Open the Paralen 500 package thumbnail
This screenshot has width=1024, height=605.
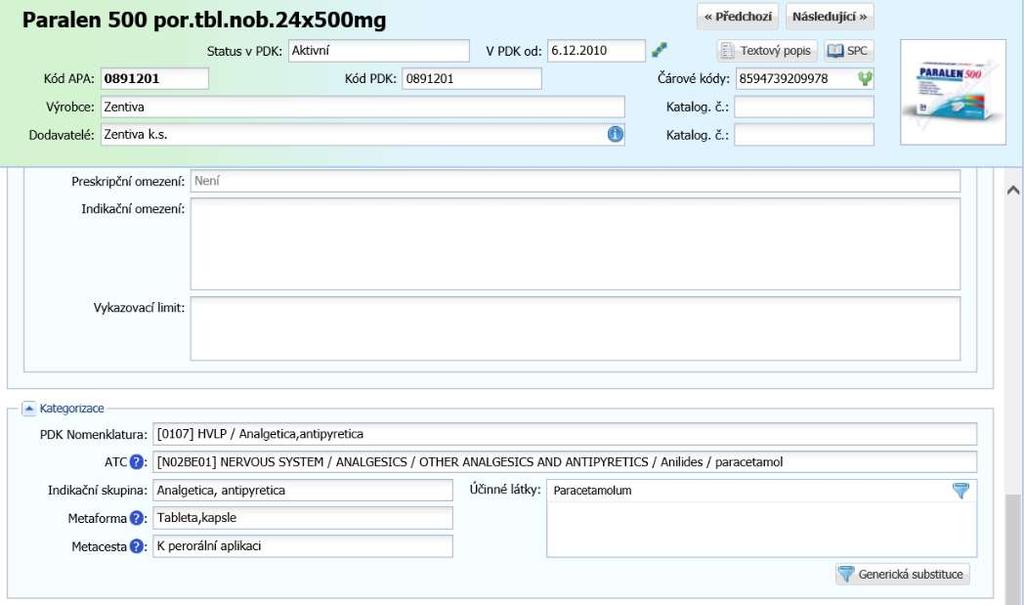tap(953, 92)
